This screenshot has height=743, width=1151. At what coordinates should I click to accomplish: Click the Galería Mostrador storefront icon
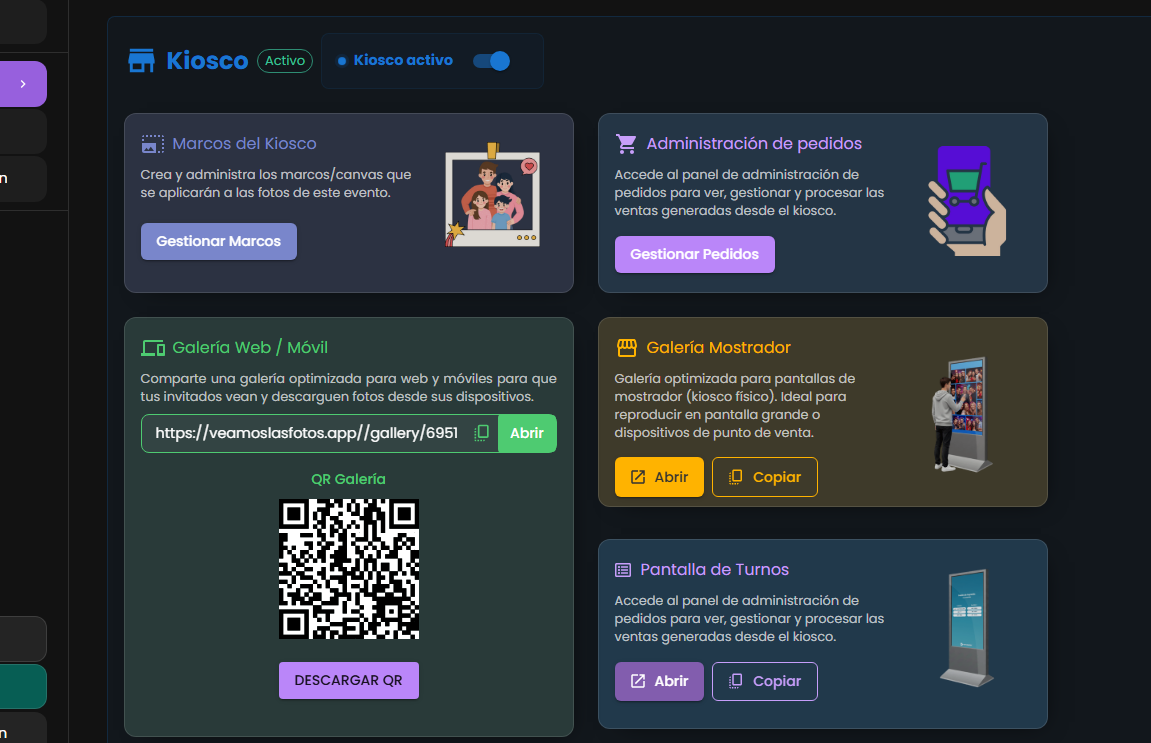(x=627, y=348)
